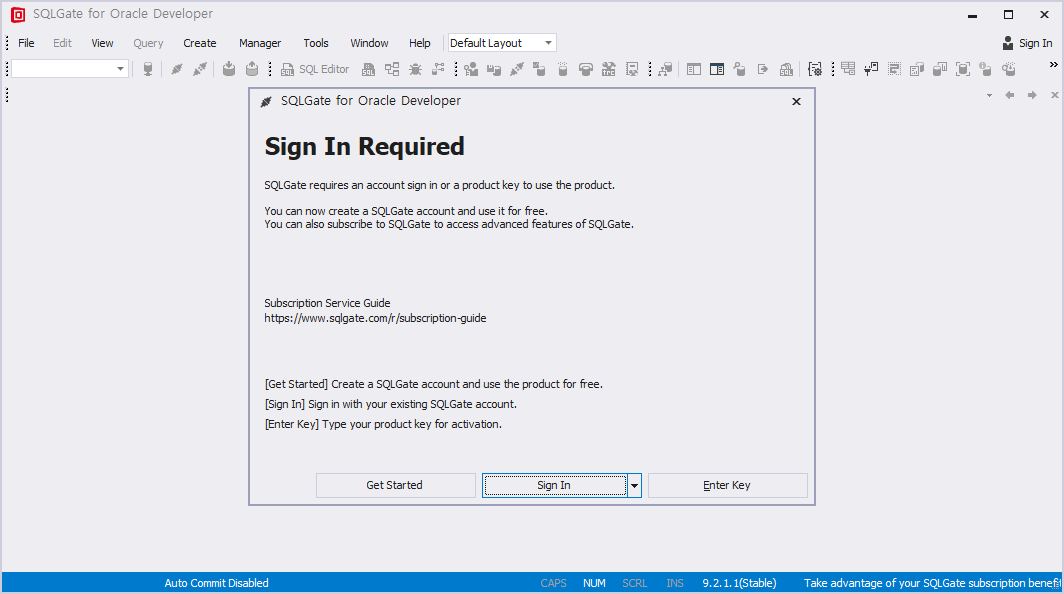Image resolution: width=1064 pixels, height=594 pixels.
Task: Open the Help menu
Action: coord(419,43)
